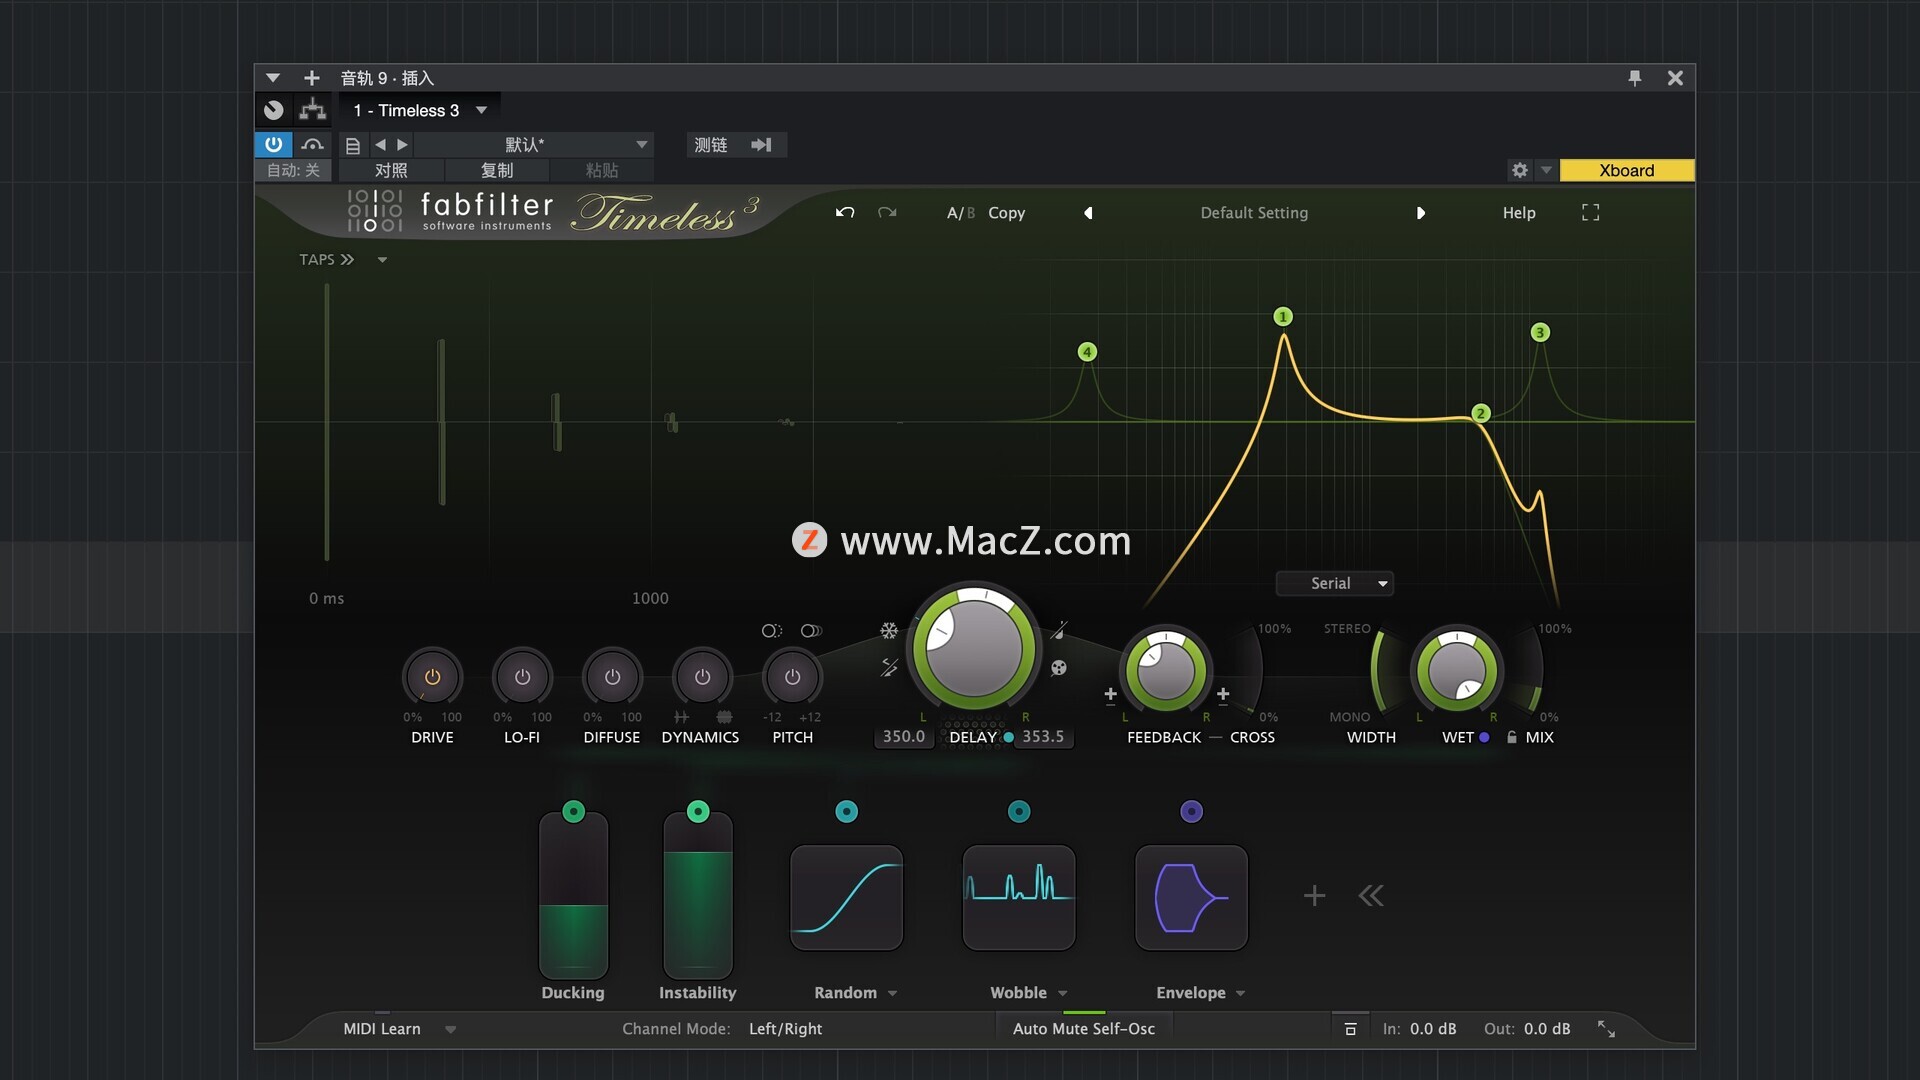Collapse modulation section with double chevron
Screen dimensions: 1920x1080
1371,895
